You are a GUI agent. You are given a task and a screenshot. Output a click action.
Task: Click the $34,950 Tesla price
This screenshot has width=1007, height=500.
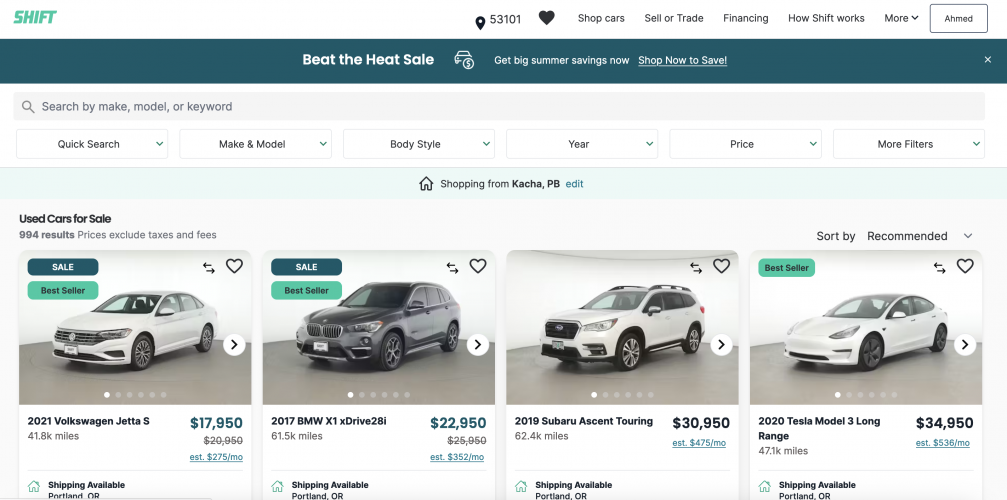pos(945,423)
